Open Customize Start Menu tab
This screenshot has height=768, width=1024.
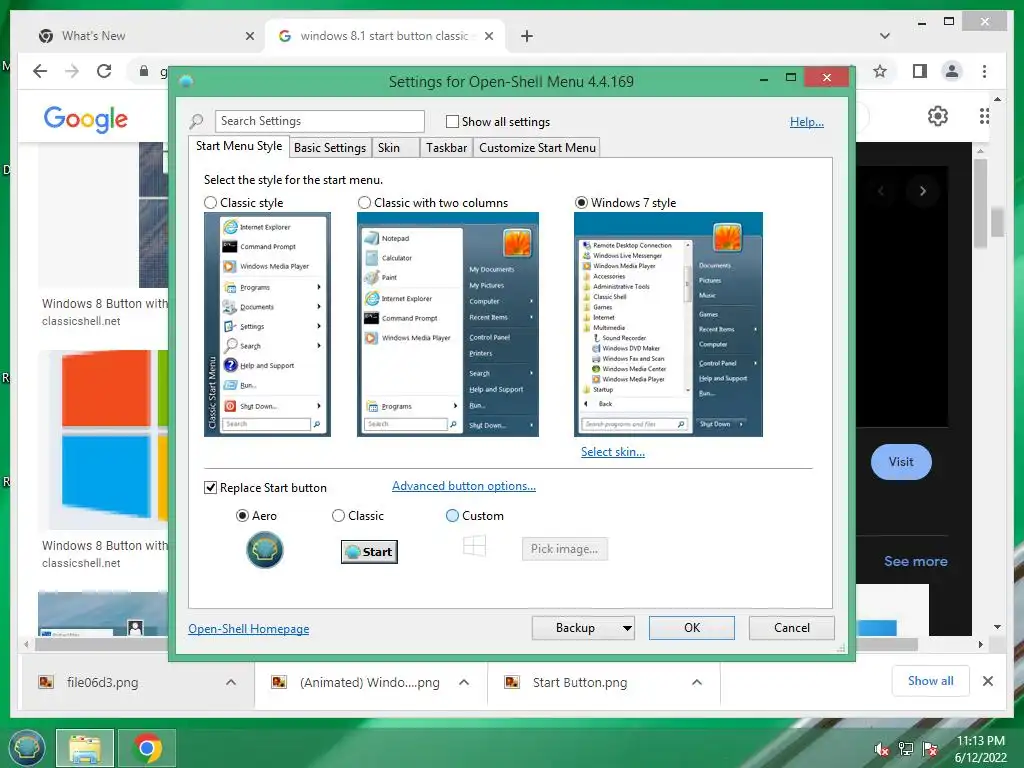click(537, 148)
